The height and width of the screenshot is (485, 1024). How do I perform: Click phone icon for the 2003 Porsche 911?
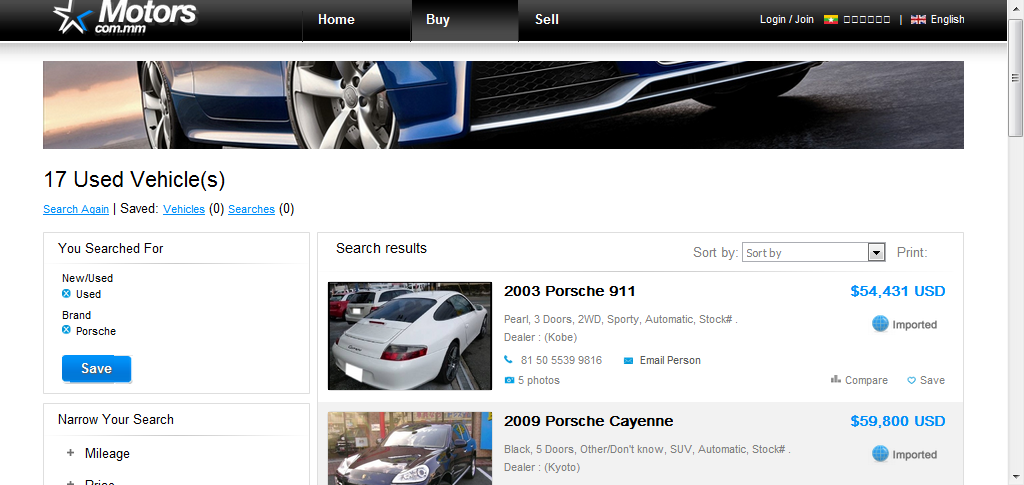[x=509, y=360]
